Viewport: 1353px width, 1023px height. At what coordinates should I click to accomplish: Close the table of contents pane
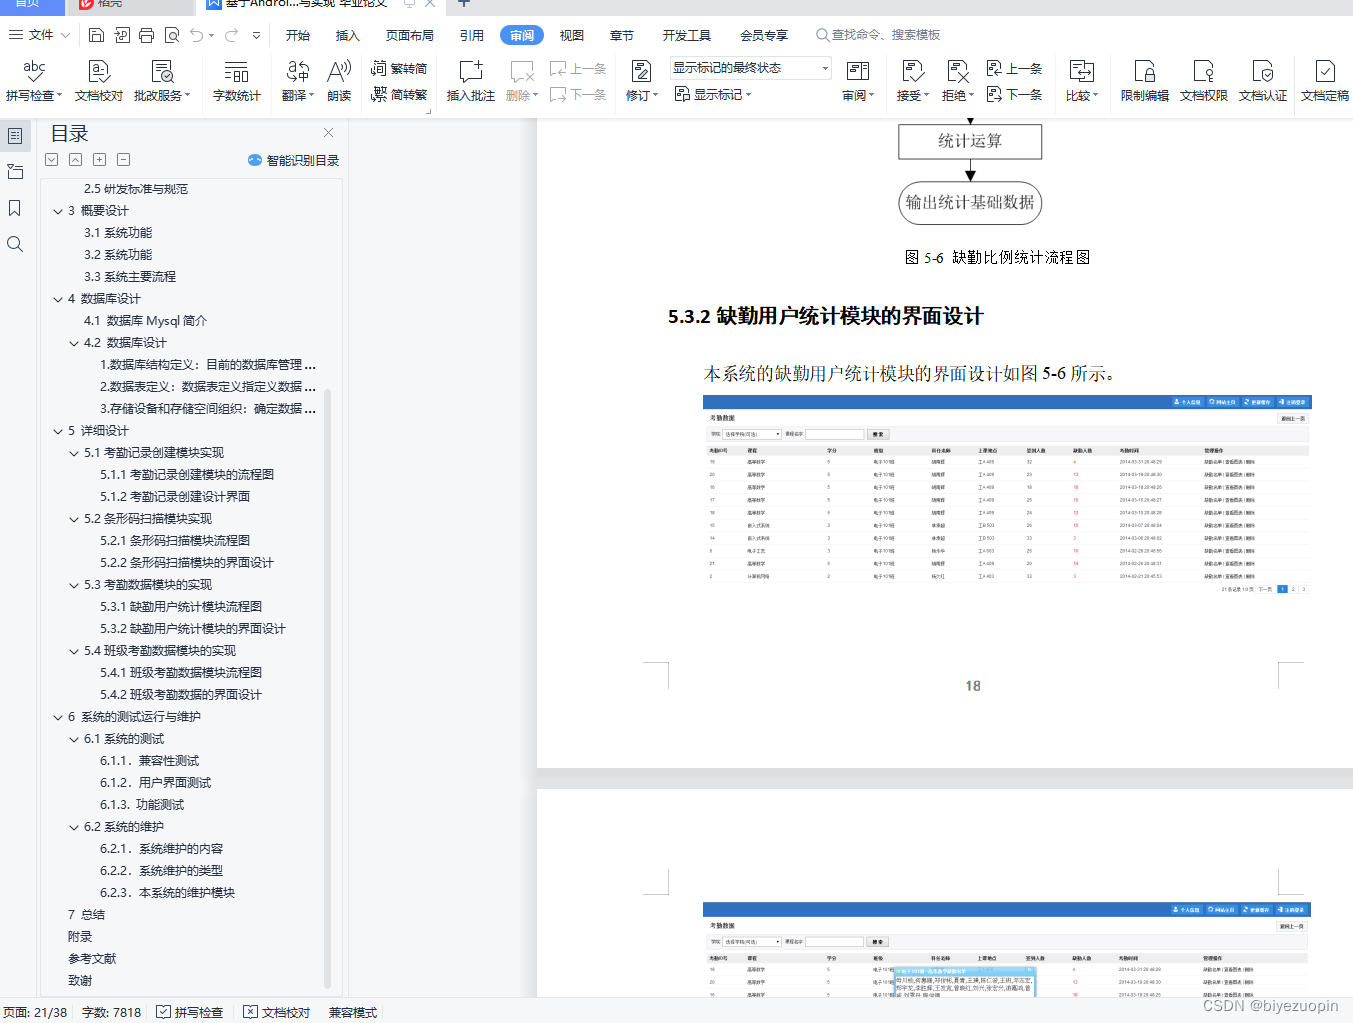pyautogui.click(x=328, y=133)
